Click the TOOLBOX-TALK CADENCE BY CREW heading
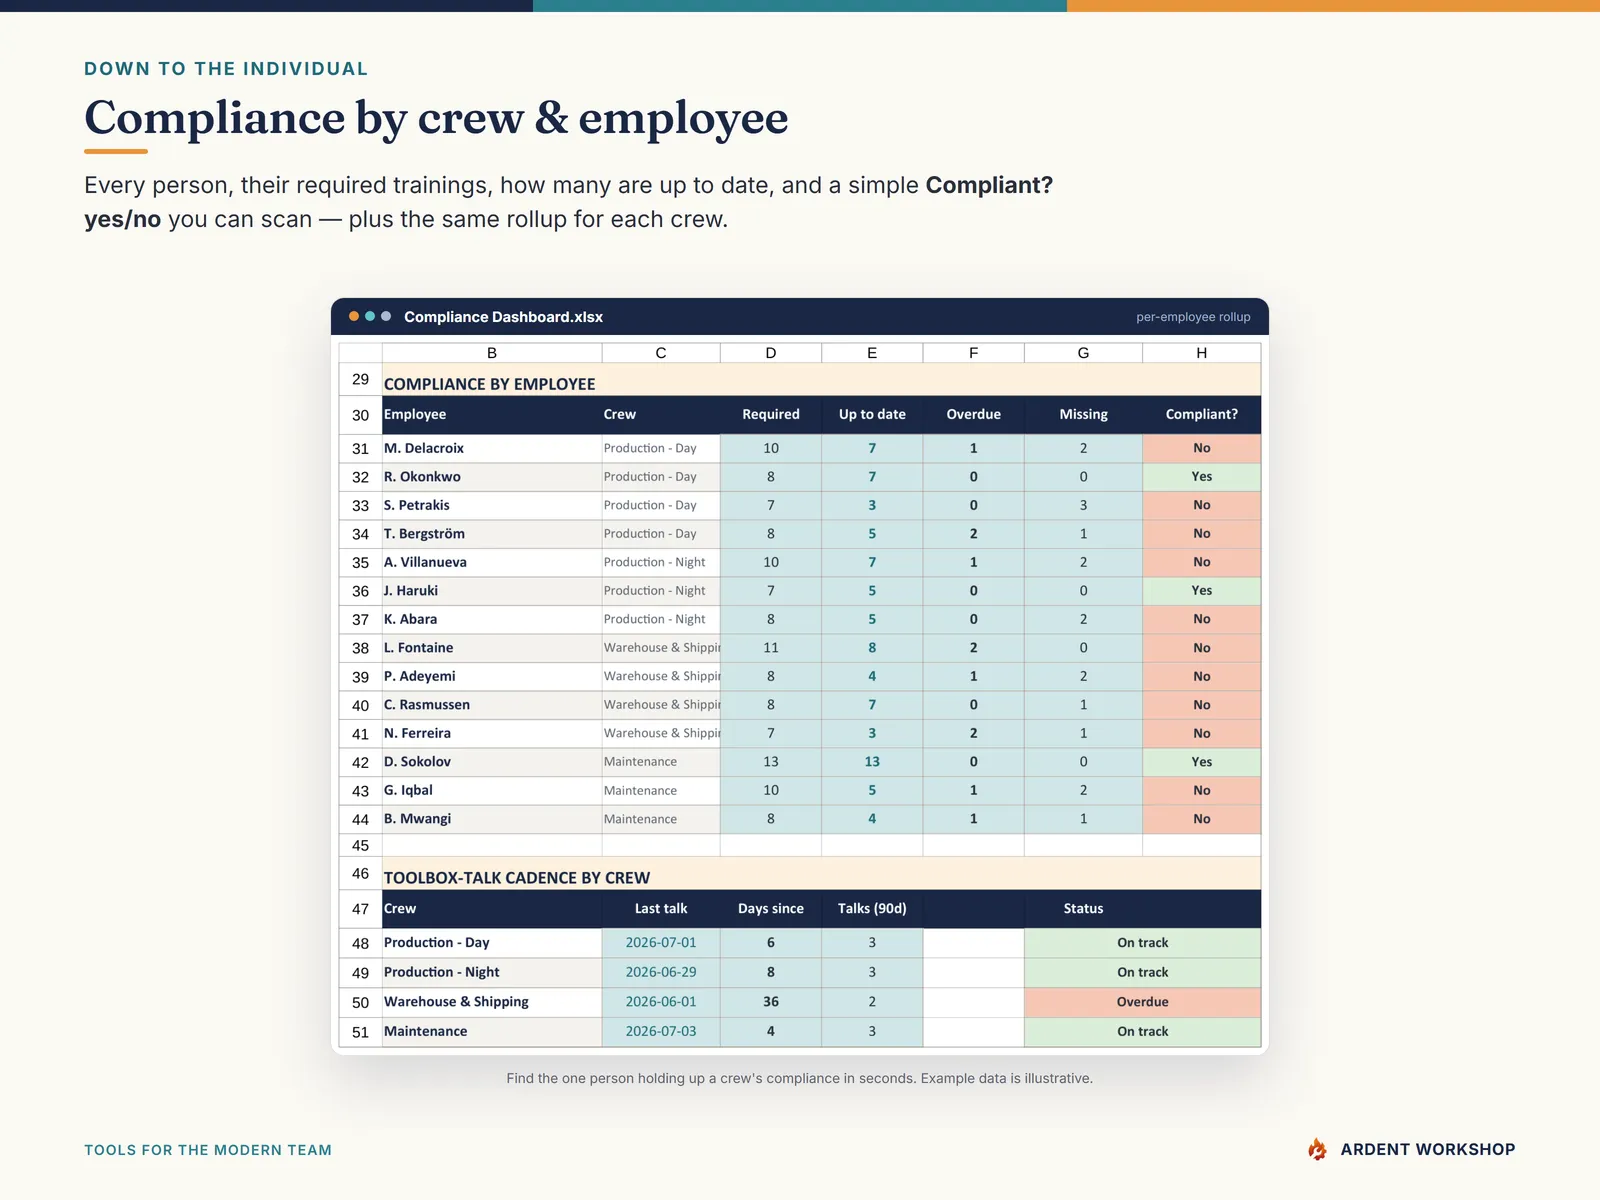The width and height of the screenshot is (1600, 1200). coord(517,878)
